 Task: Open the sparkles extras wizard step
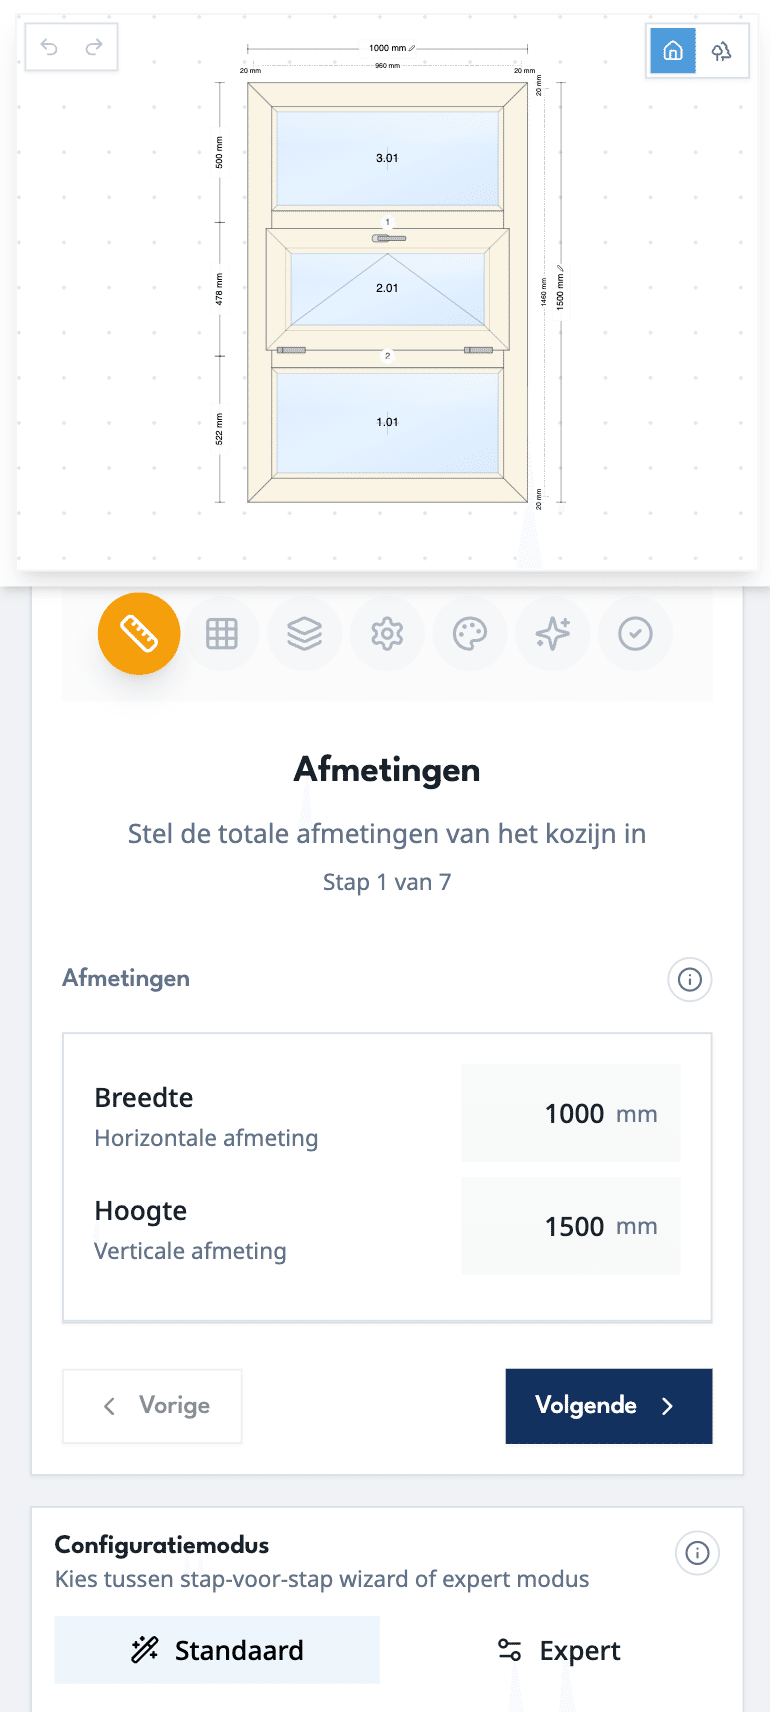click(x=553, y=633)
